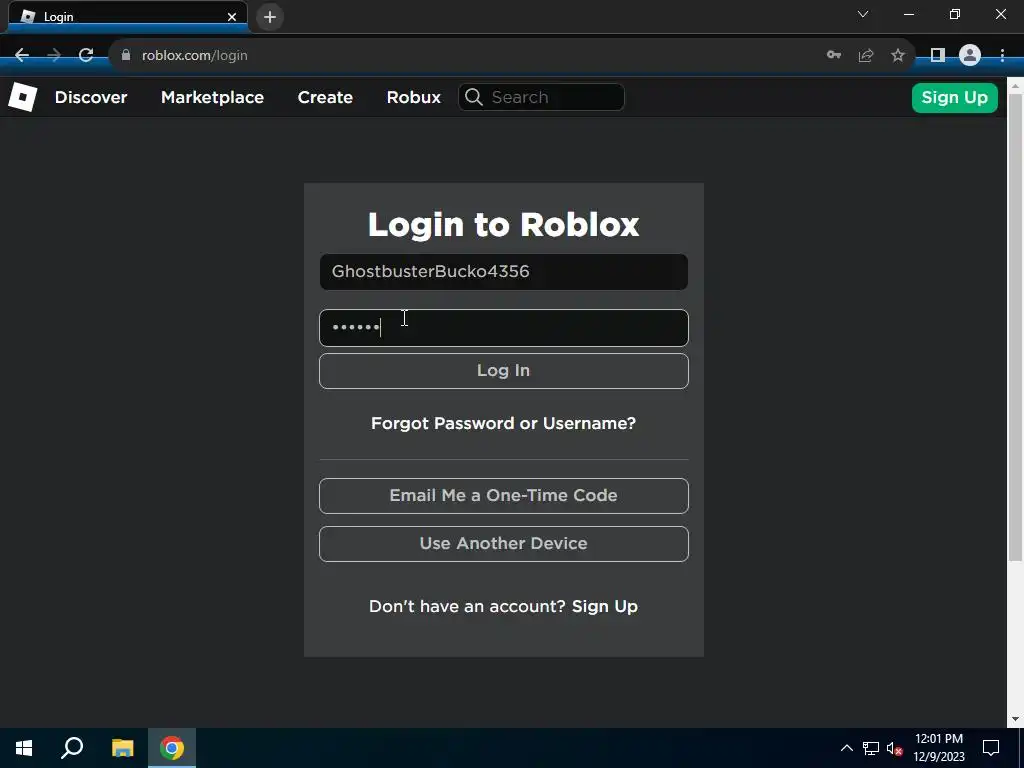Open network status tray icon
This screenshot has height=768, width=1024.
pyautogui.click(x=871, y=748)
